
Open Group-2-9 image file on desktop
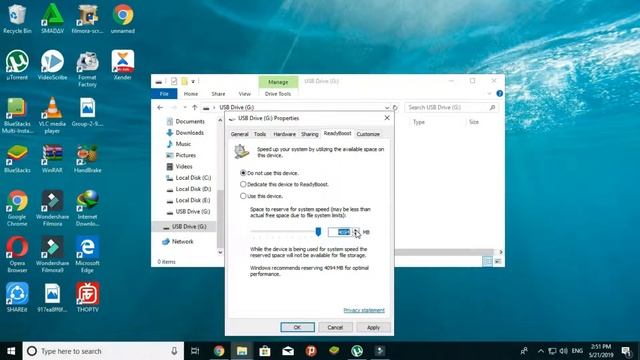coord(87,112)
